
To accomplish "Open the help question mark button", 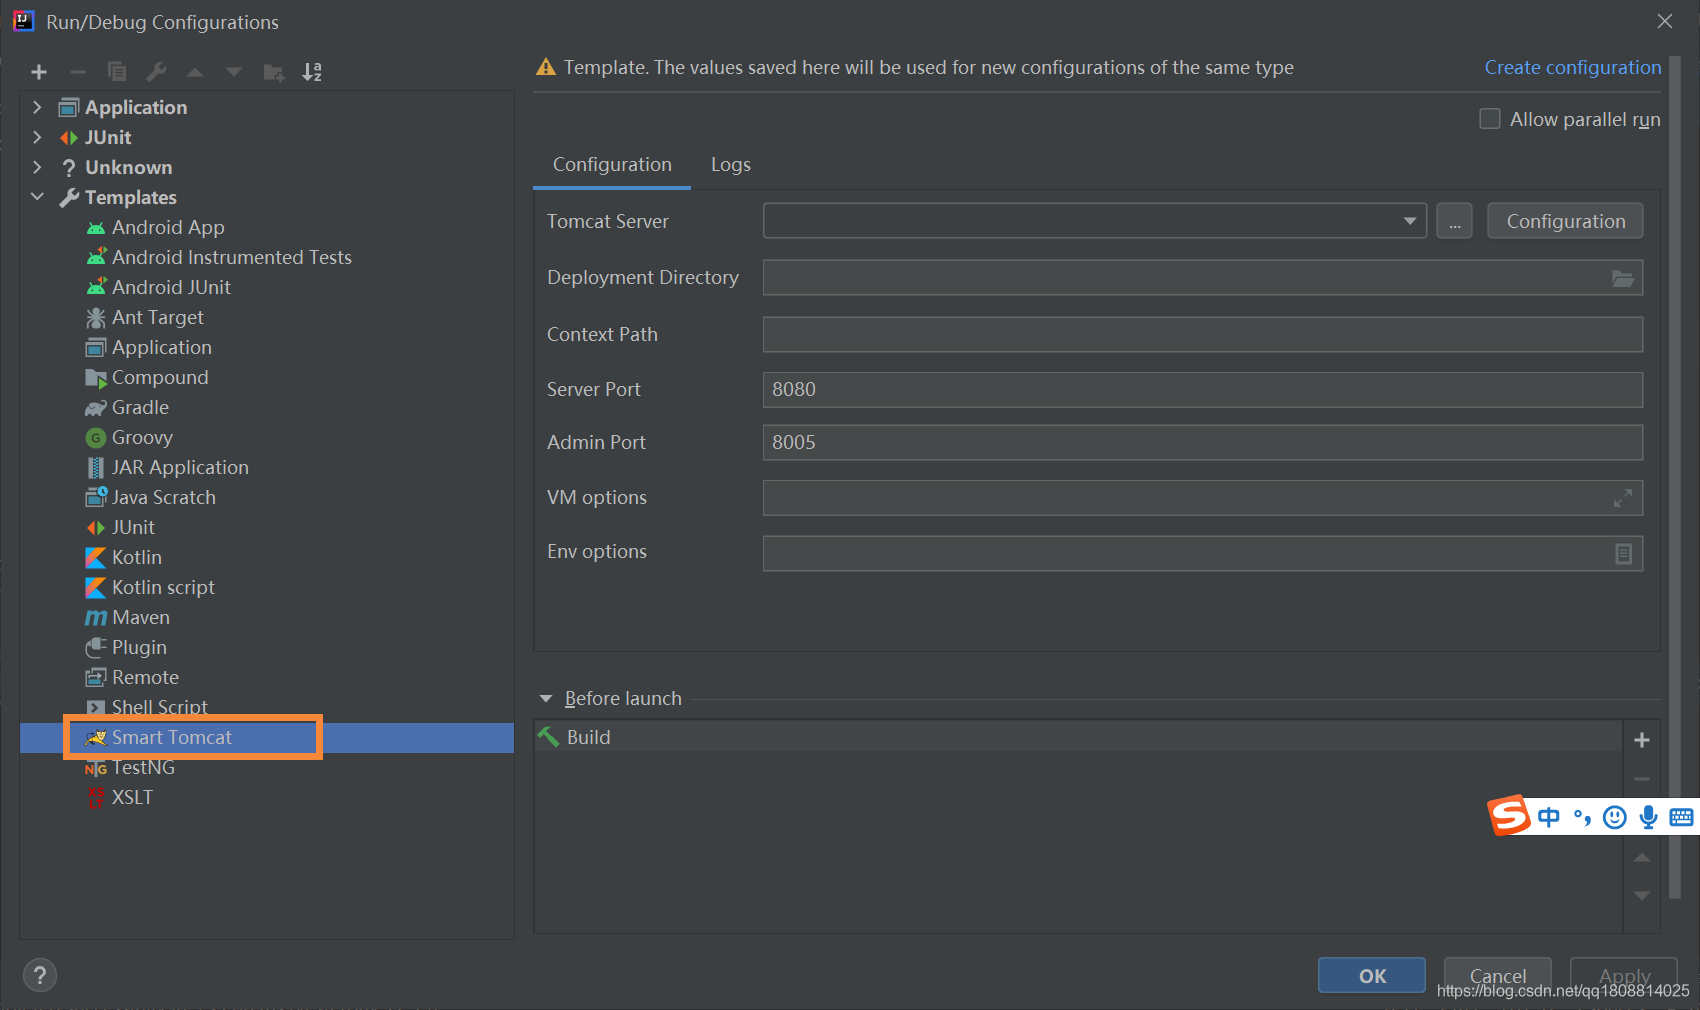I will point(40,975).
